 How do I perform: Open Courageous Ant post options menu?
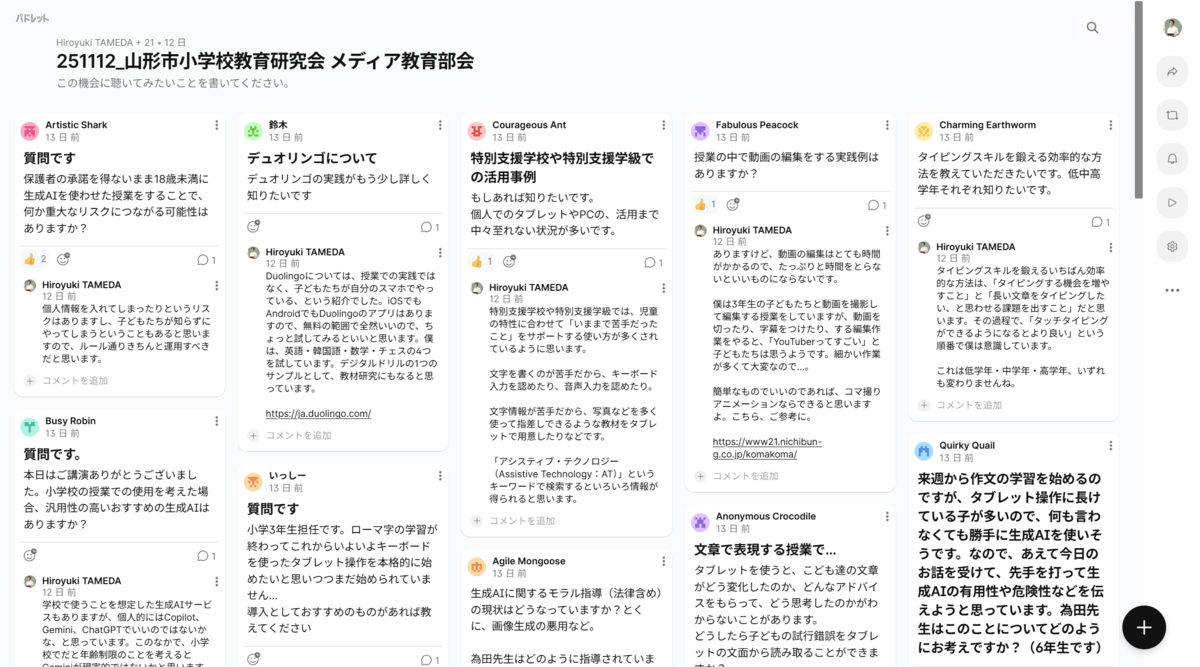click(663, 125)
